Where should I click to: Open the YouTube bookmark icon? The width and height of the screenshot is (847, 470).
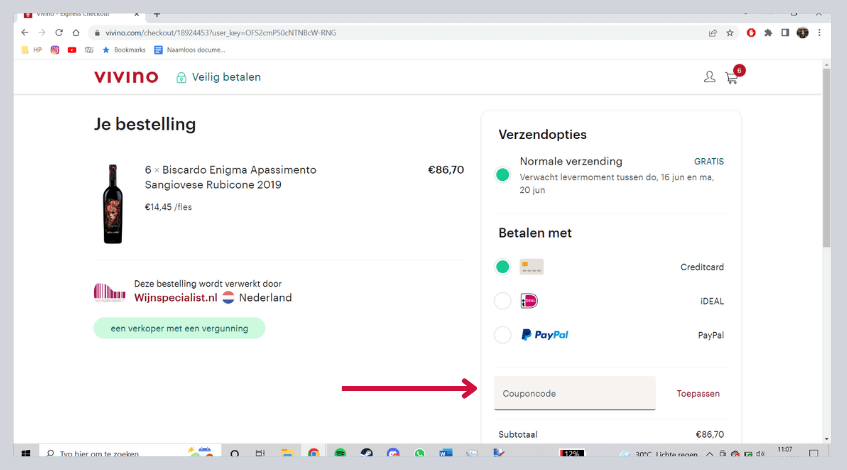(72, 50)
